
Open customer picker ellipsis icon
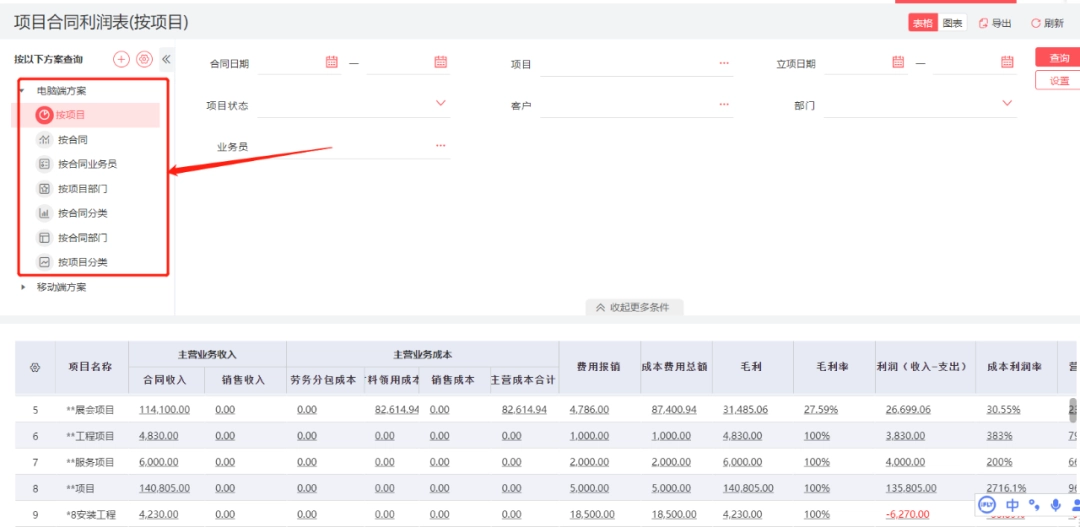tap(724, 104)
